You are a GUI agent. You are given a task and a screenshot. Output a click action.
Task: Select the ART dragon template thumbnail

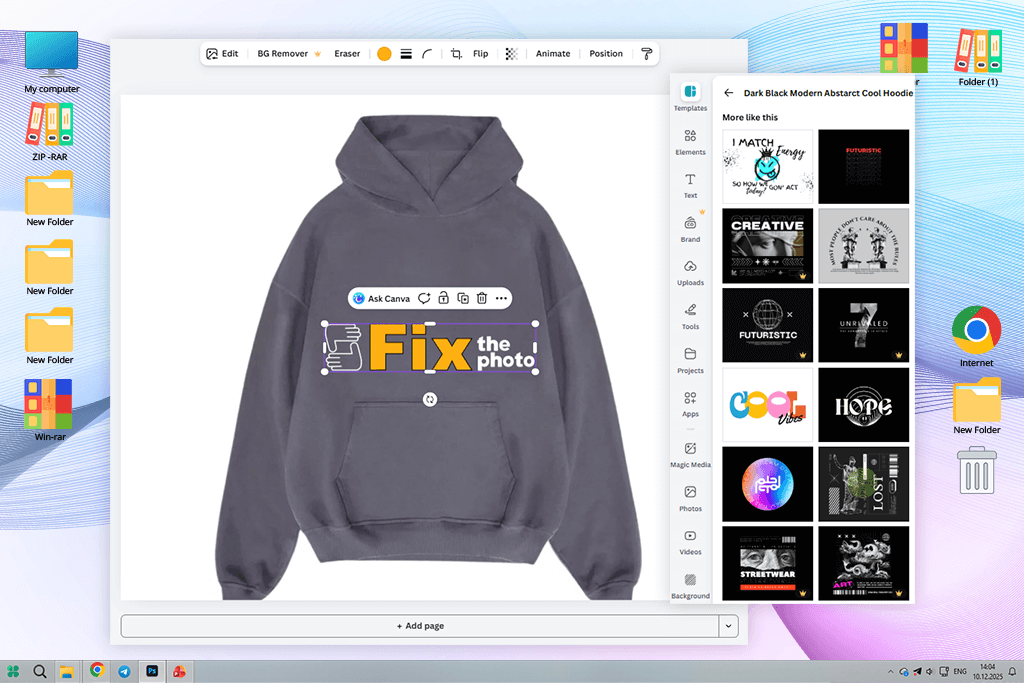click(x=863, y=564)
